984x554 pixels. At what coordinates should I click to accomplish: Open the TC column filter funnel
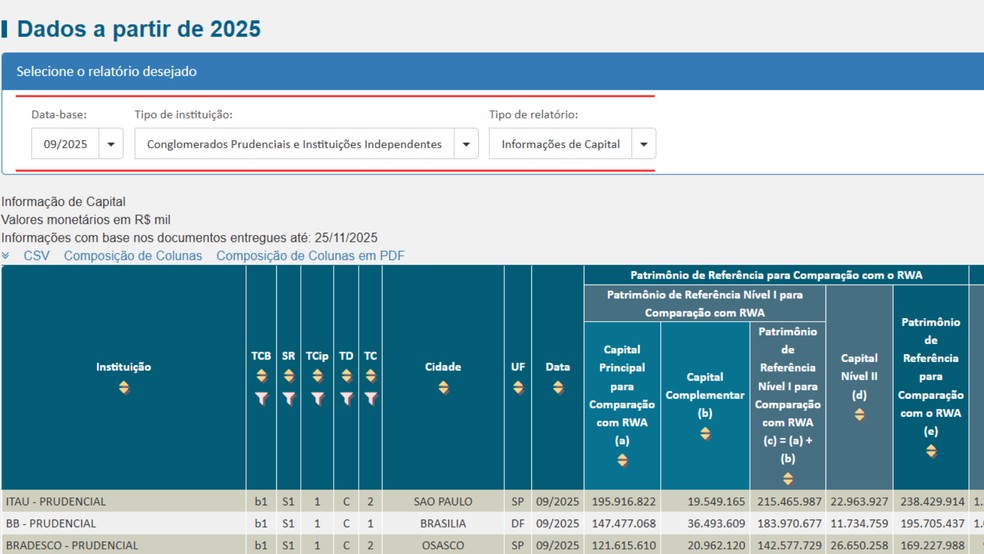pos(370,398)
